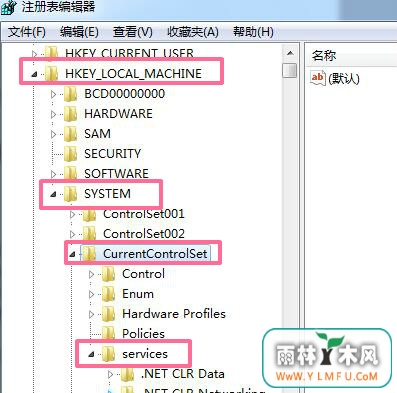Select the SYSTEM key label
The image size is (397, 393).
107,194
